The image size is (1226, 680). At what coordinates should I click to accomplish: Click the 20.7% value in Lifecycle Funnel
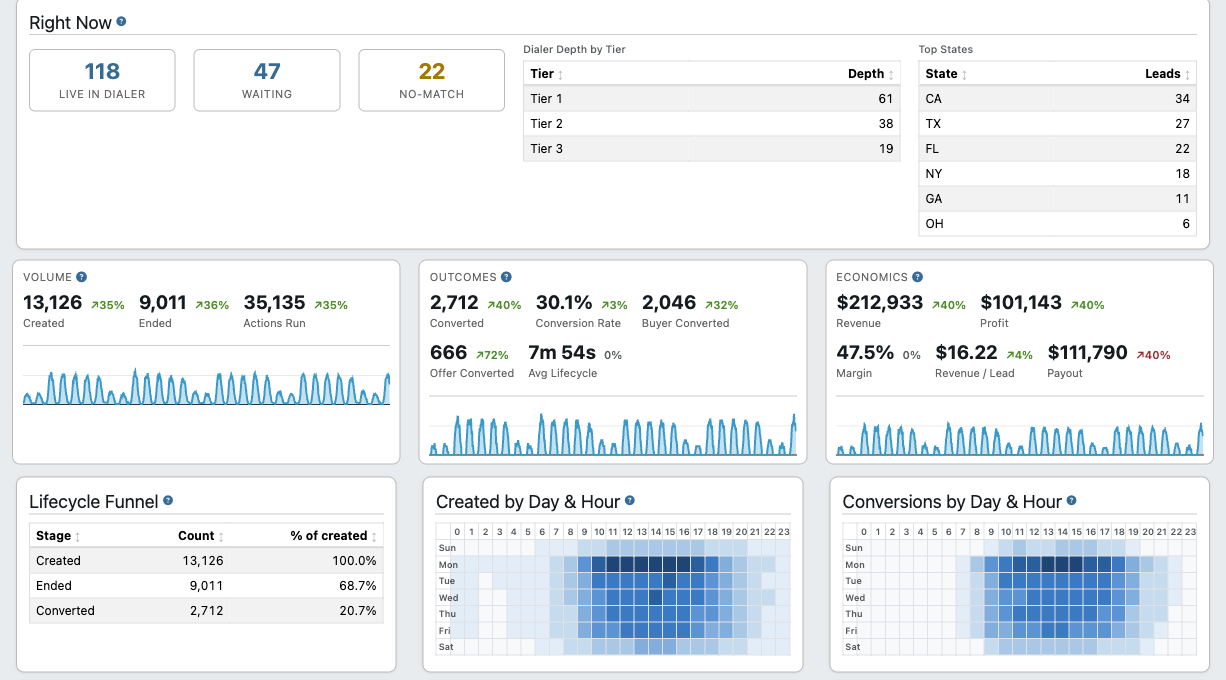coord(359,611)
